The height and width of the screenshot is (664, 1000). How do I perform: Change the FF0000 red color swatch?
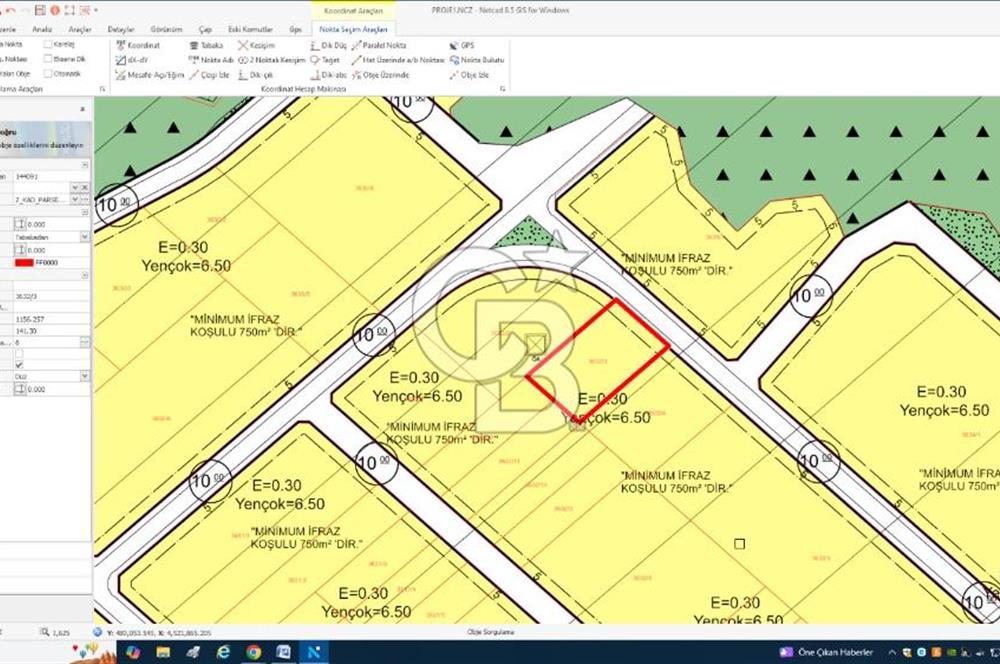click(x=24, y=263)
